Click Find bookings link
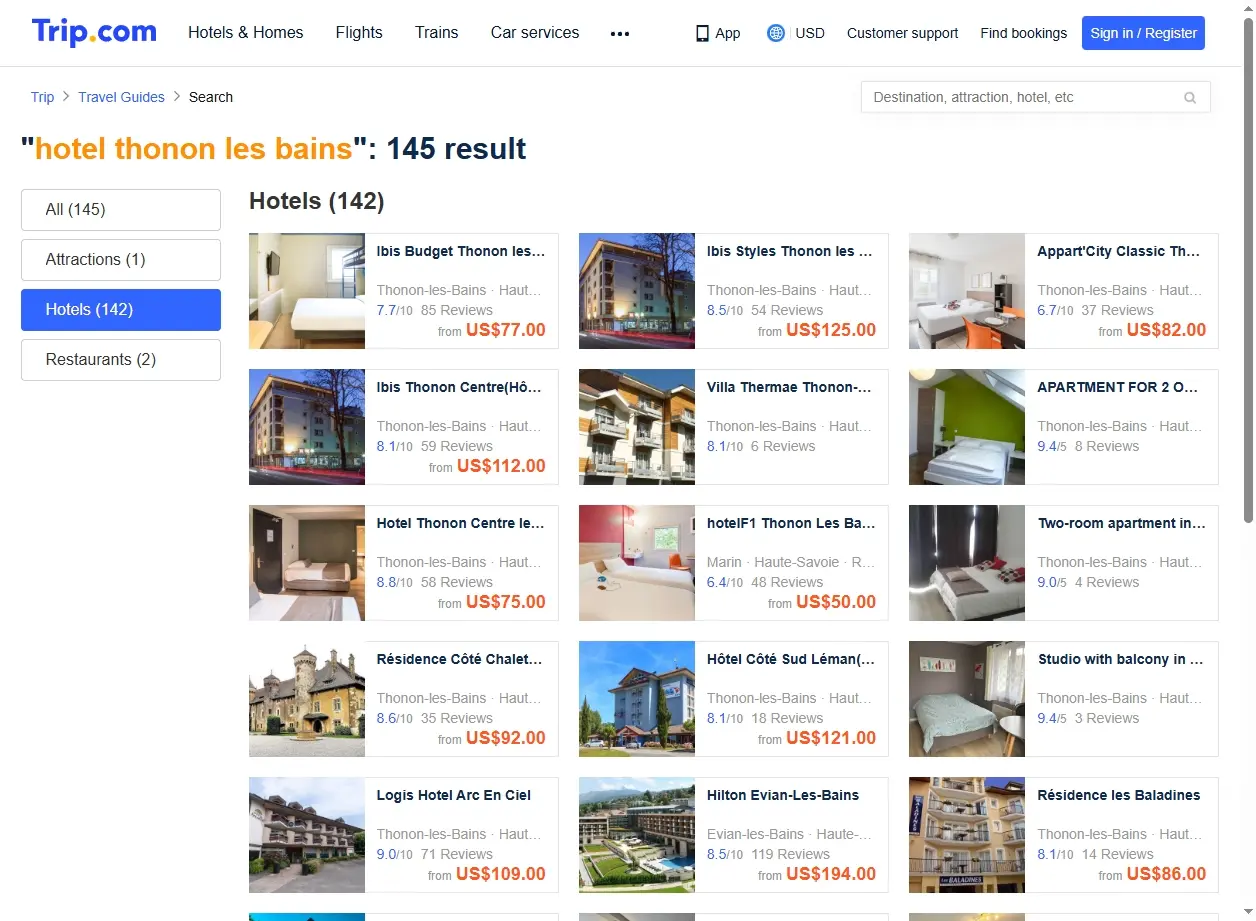The height and width of the screenshot is (921, 1256). click(x=1024, y=33)
